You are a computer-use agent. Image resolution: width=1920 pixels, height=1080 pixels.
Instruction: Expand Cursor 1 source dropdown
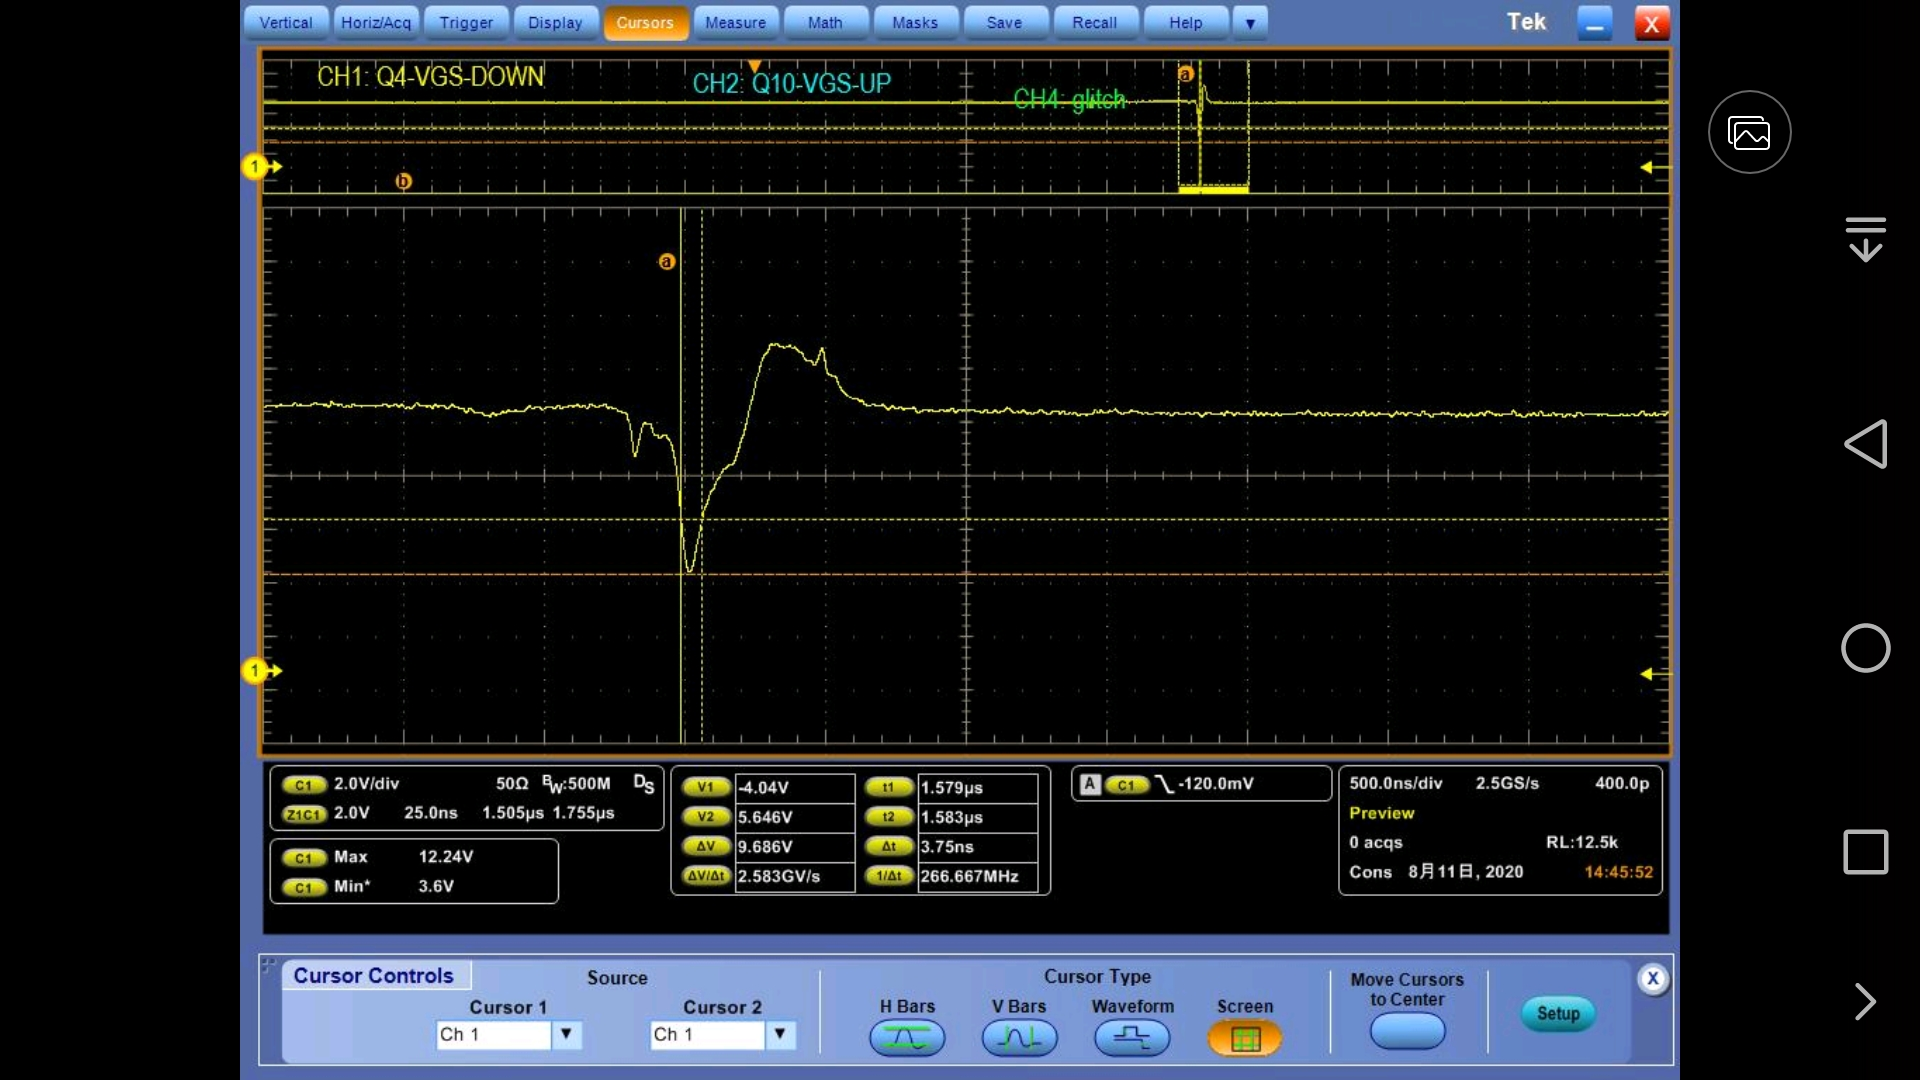[566, 1034]
